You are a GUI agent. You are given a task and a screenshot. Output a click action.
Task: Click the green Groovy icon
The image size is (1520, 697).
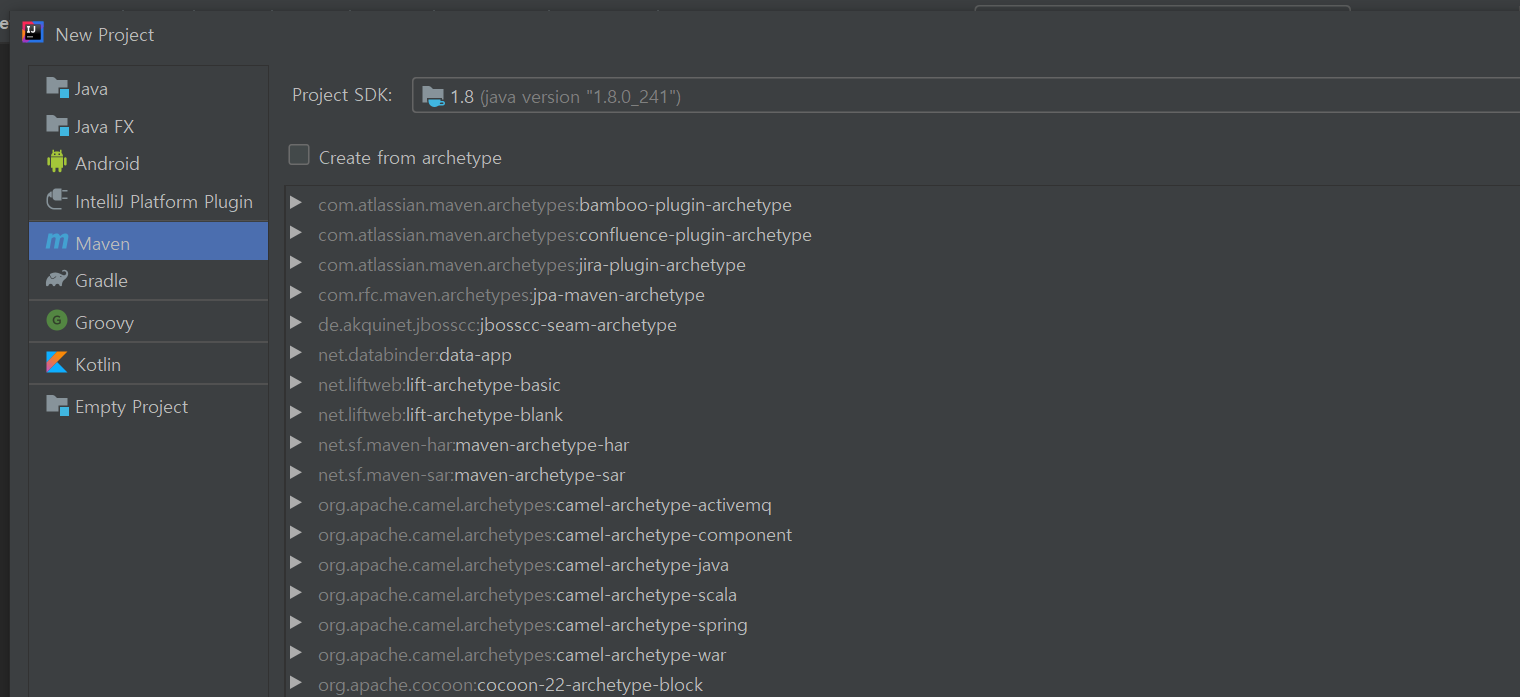(x=57, y=322)
